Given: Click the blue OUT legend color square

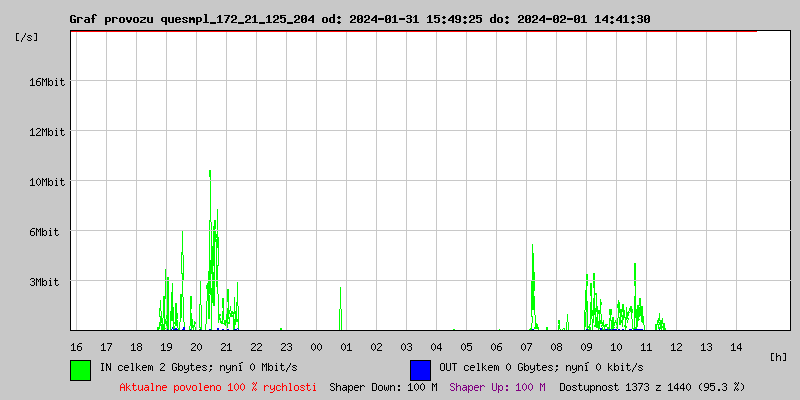Looking at the screenshot, I should pos(420,370).
